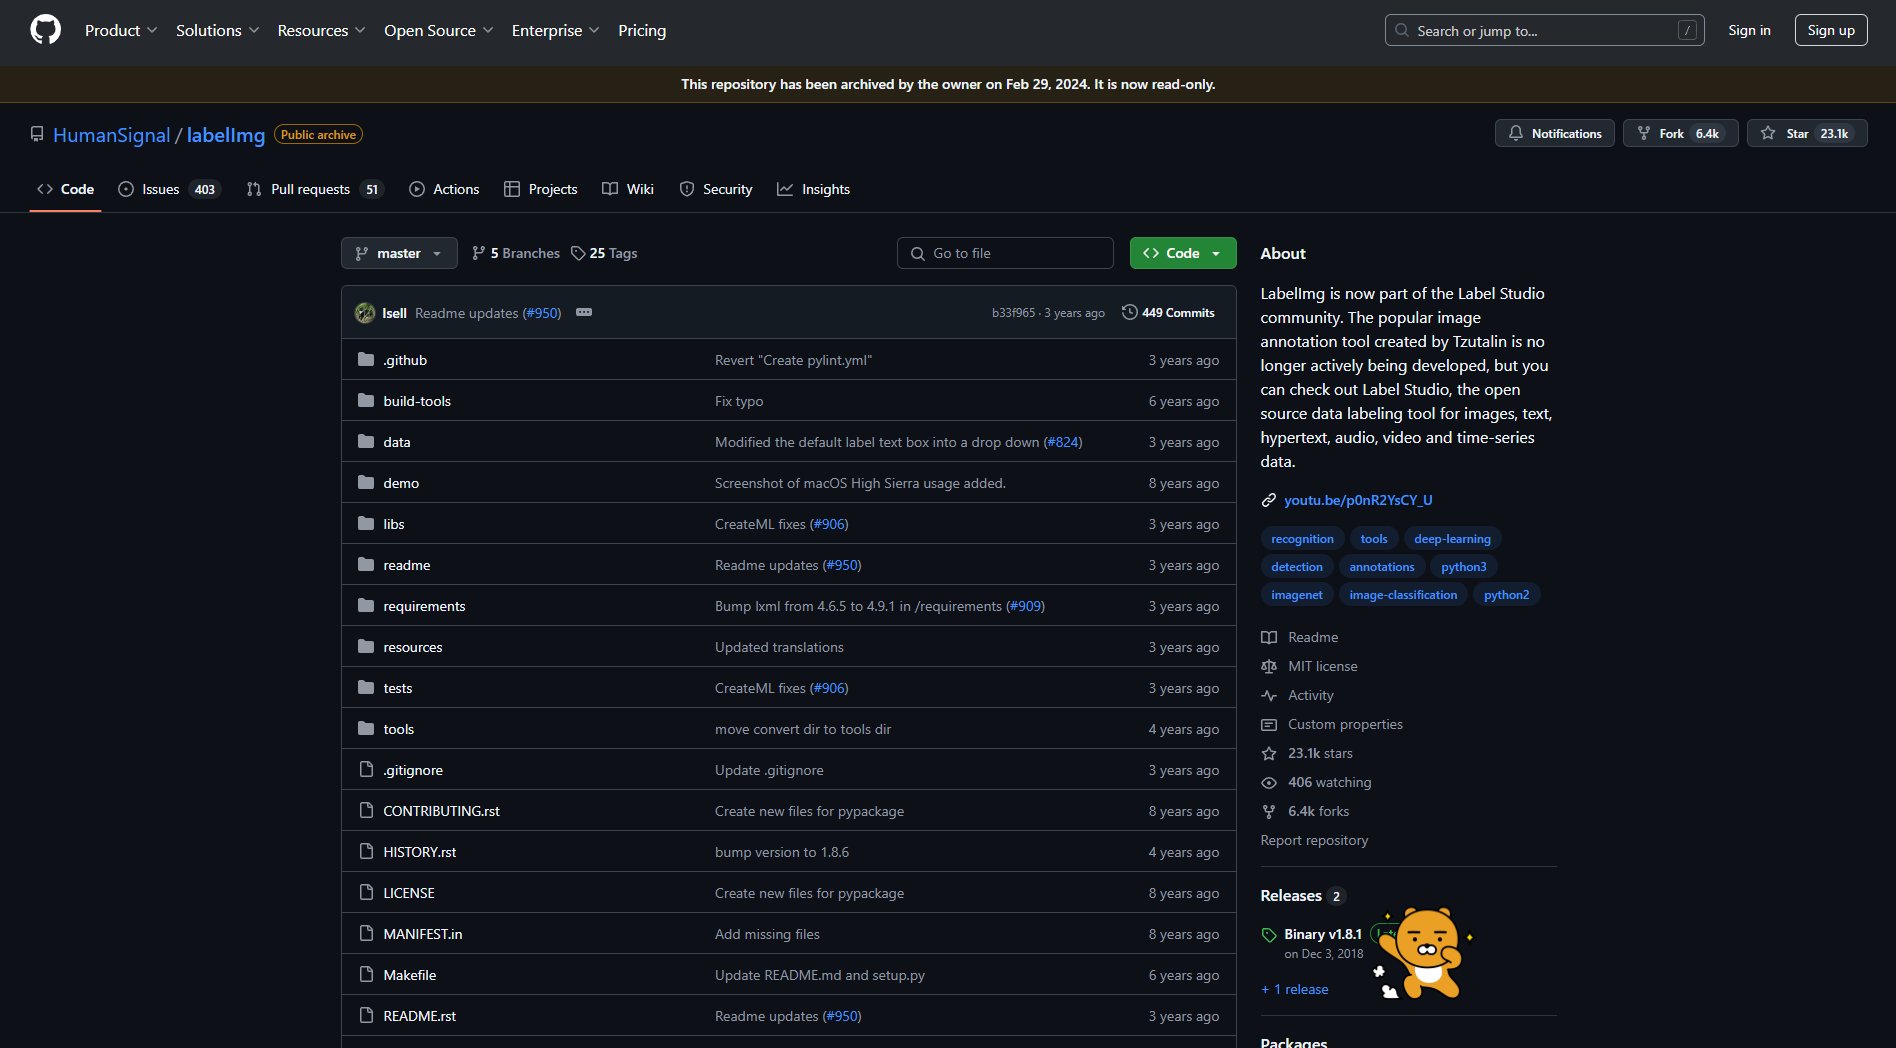
Task: Switch to the Pull requests tab
Action: pos(314,189)
